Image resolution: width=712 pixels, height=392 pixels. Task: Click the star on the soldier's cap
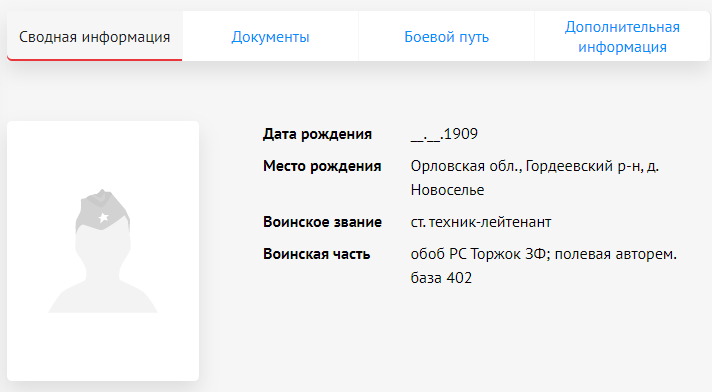(x=104, y=217)
